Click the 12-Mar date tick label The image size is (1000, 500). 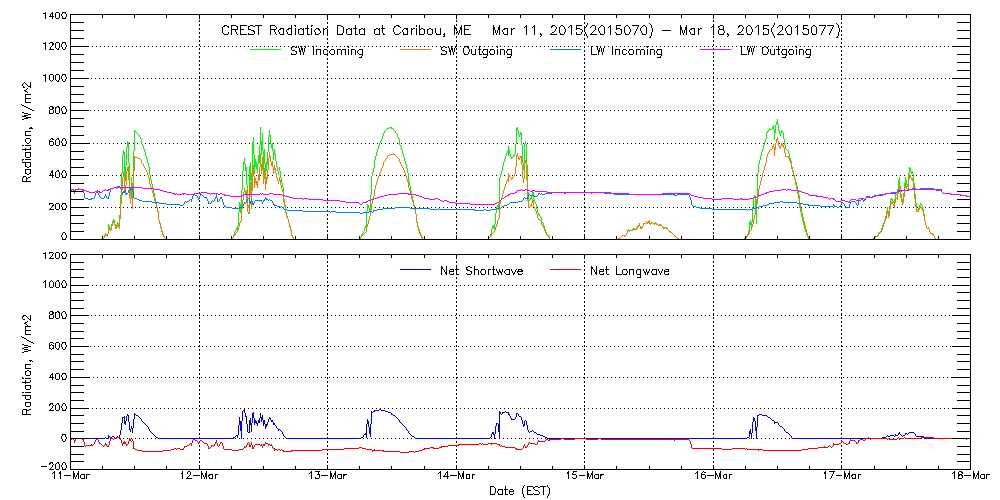199,476
